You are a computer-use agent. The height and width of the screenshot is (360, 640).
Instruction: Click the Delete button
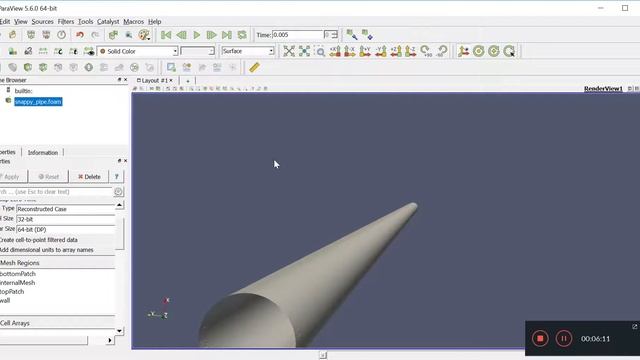click(x=89, y=177)
